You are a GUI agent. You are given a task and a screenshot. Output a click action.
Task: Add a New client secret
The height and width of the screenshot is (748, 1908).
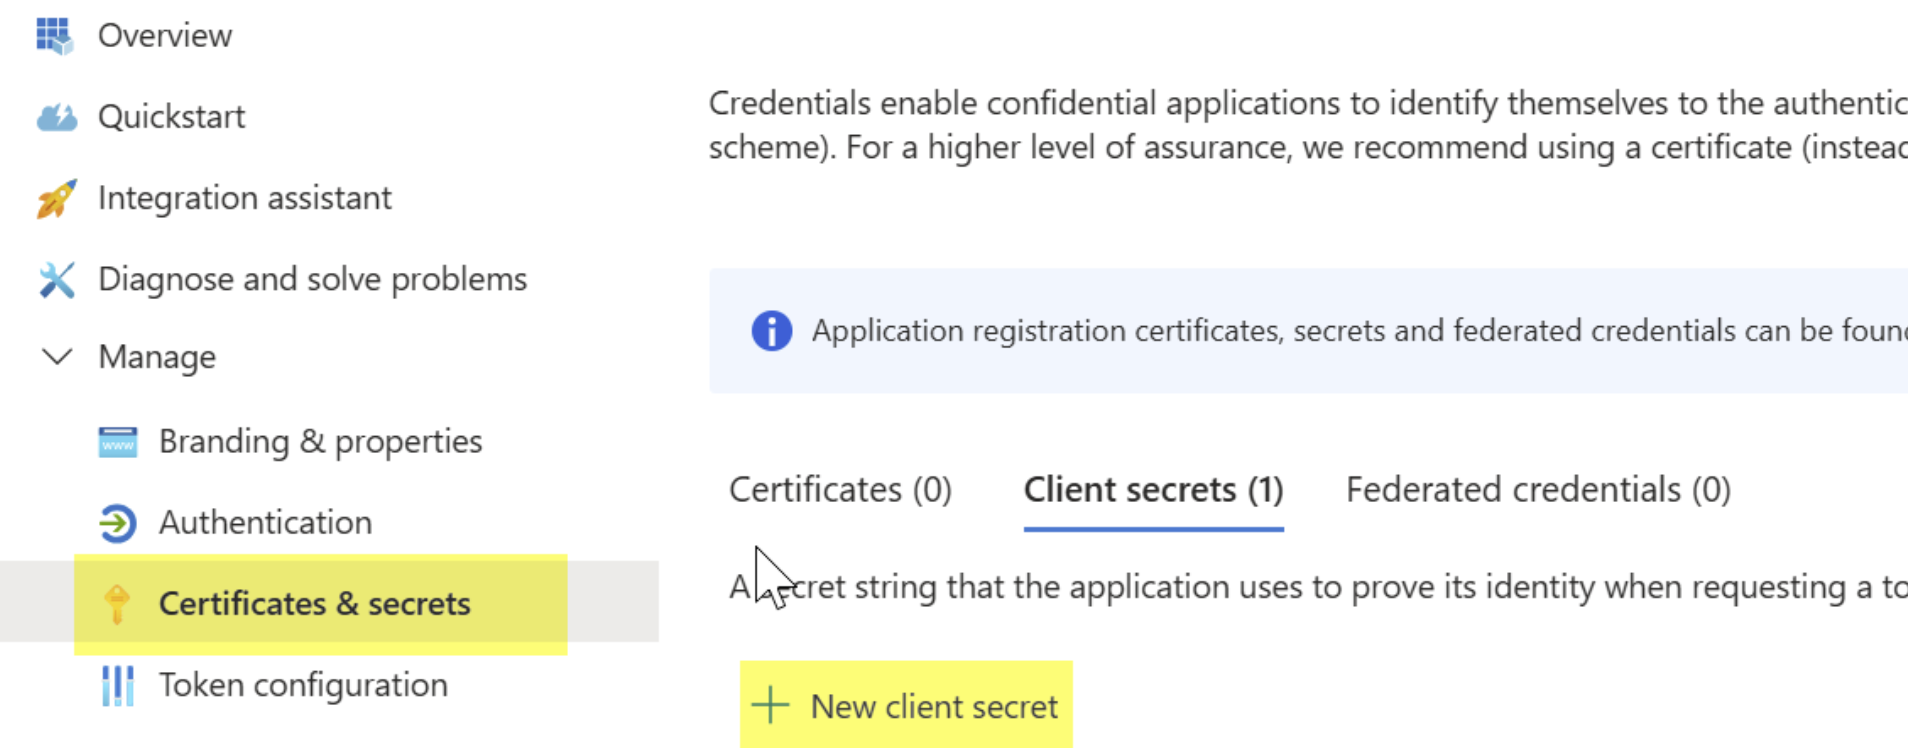point(906,705)
